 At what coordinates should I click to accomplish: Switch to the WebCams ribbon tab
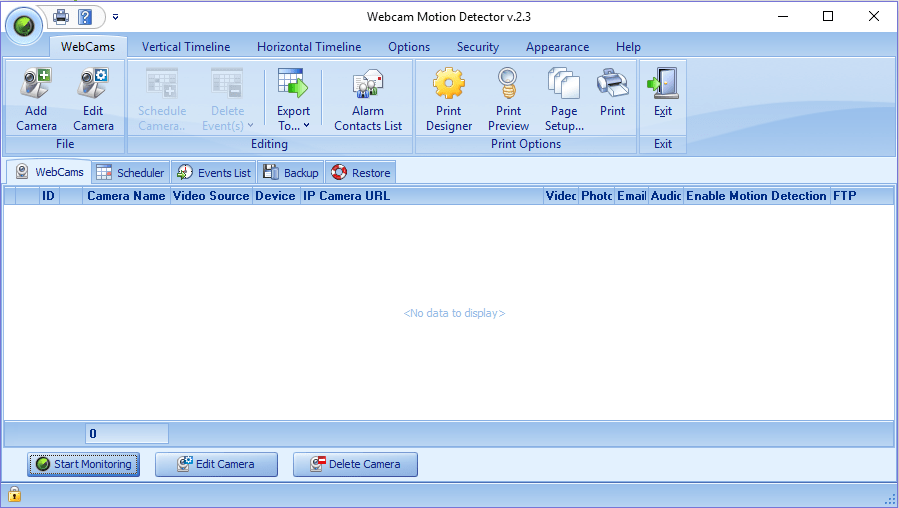pos(88,47)
